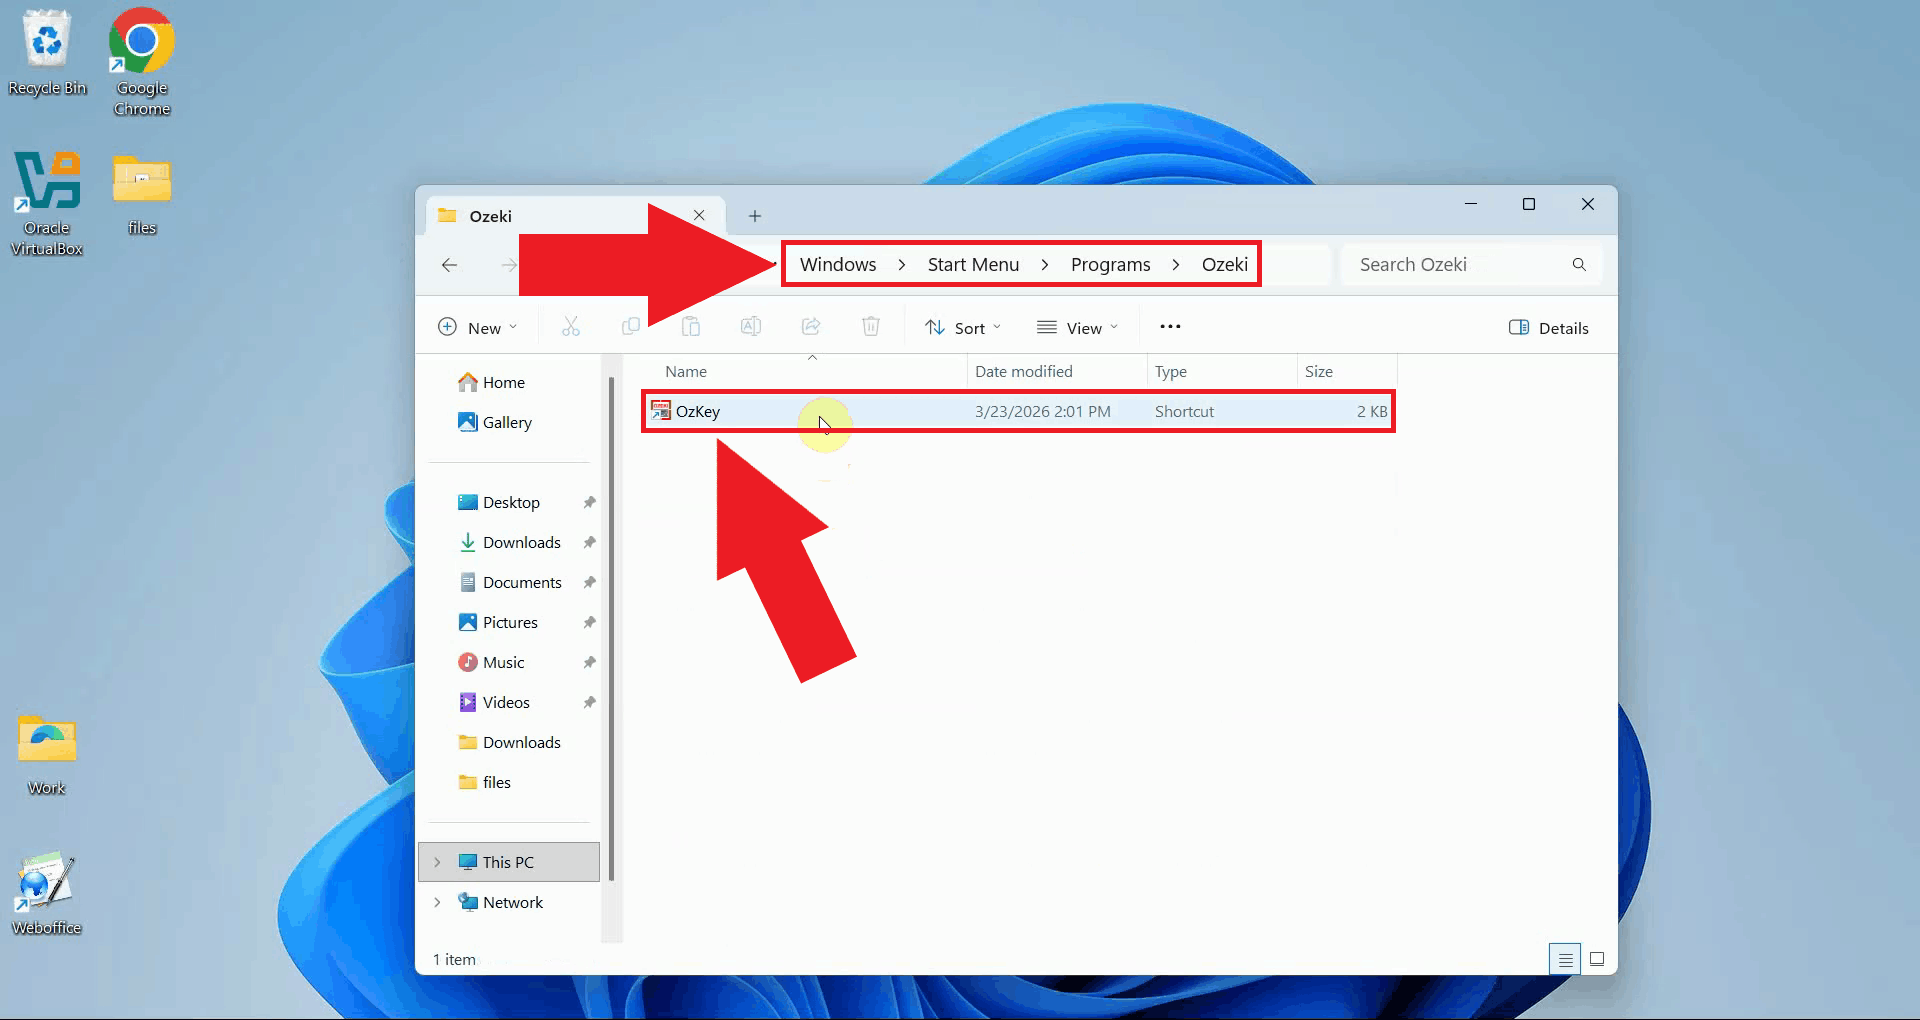1920x1020 pixels.
Task: Click the Delete trash icon
Action: click(870, 326)
